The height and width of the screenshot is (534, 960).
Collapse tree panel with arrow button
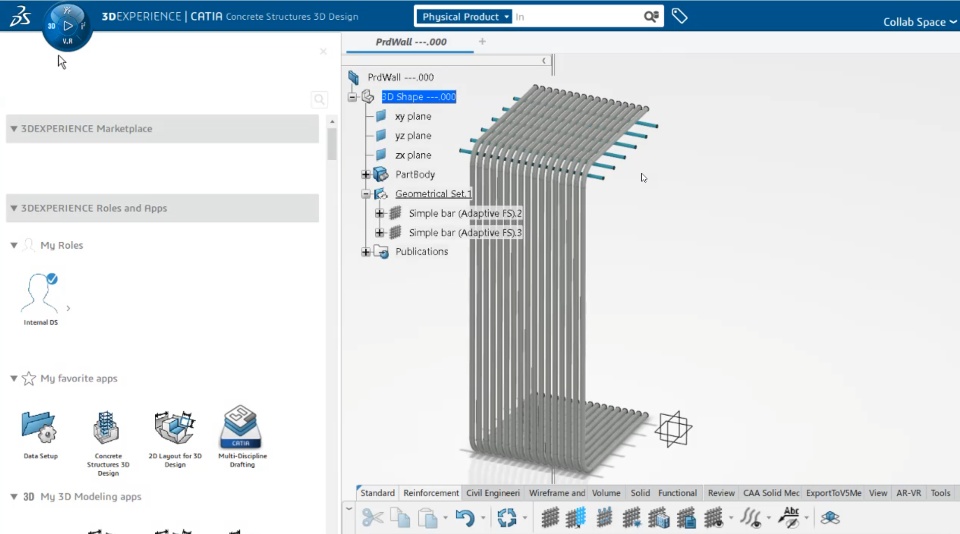[544, 60]
